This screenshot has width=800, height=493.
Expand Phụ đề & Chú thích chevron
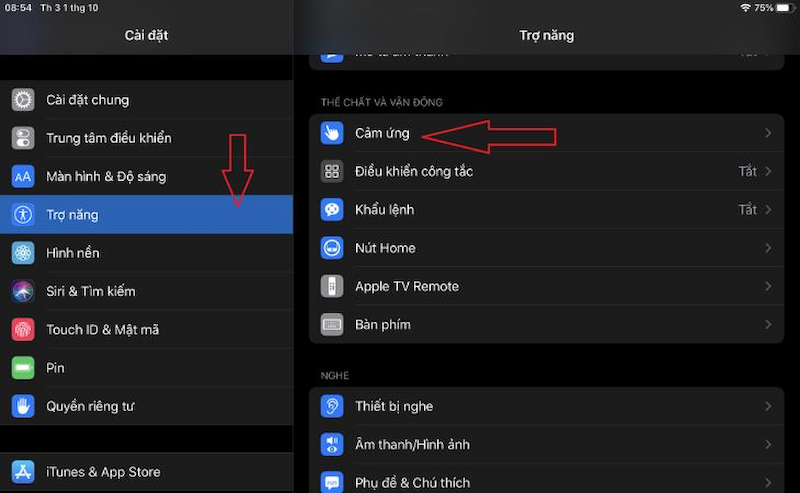click(768, 483)
